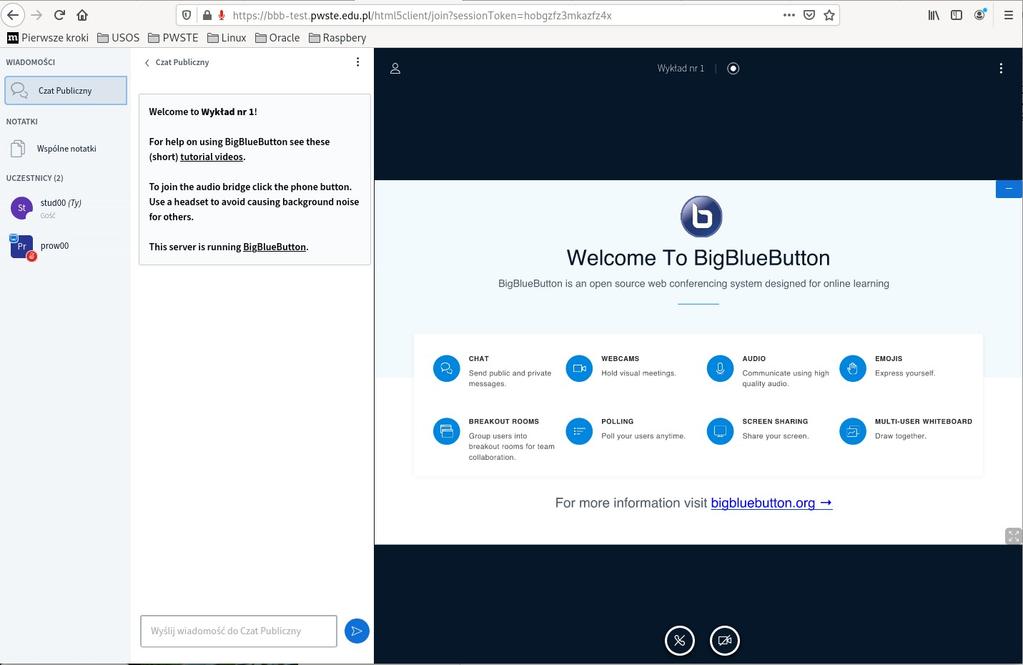1023x665 pixels.
Task: Click the Screen Sharing feature icon
Action: (x=720, y=431)
